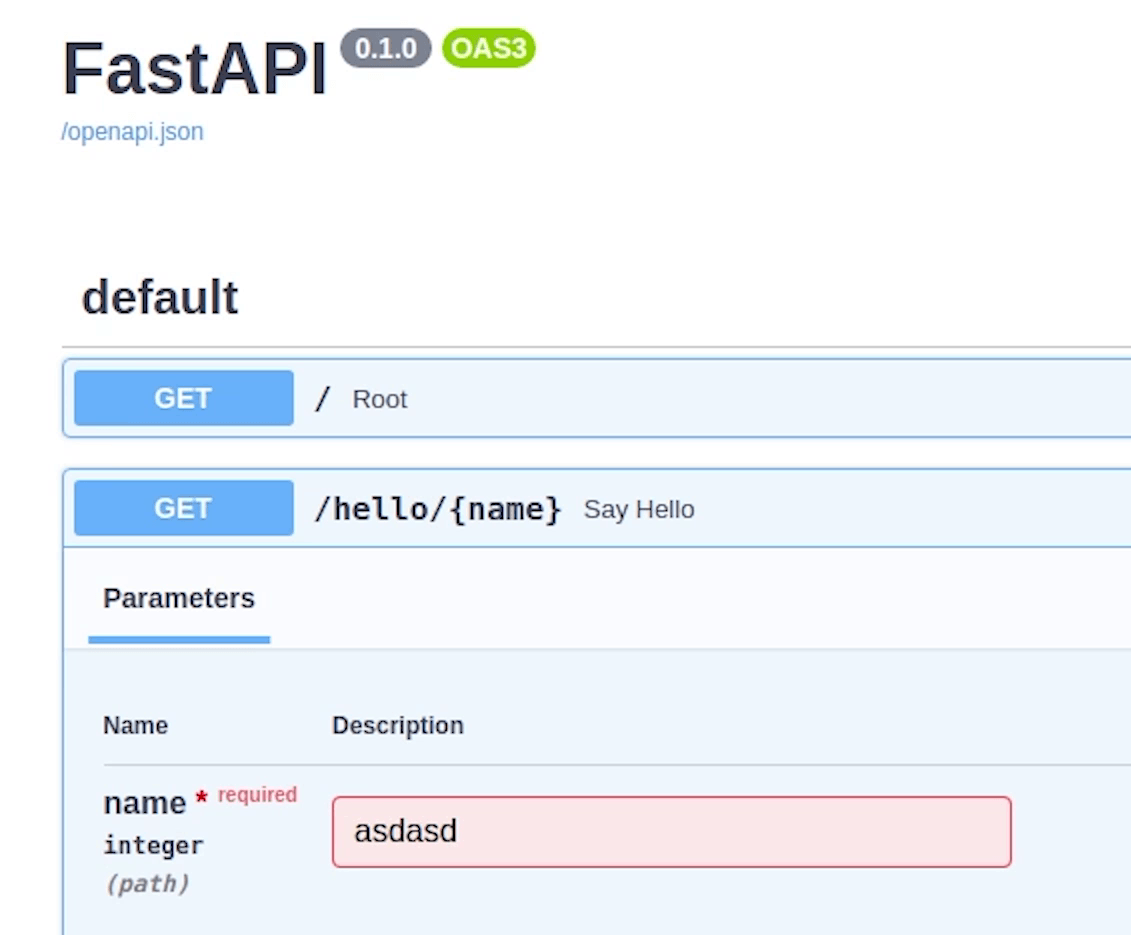Click the GET badge for Root endpoint

[x=183, y=398]
